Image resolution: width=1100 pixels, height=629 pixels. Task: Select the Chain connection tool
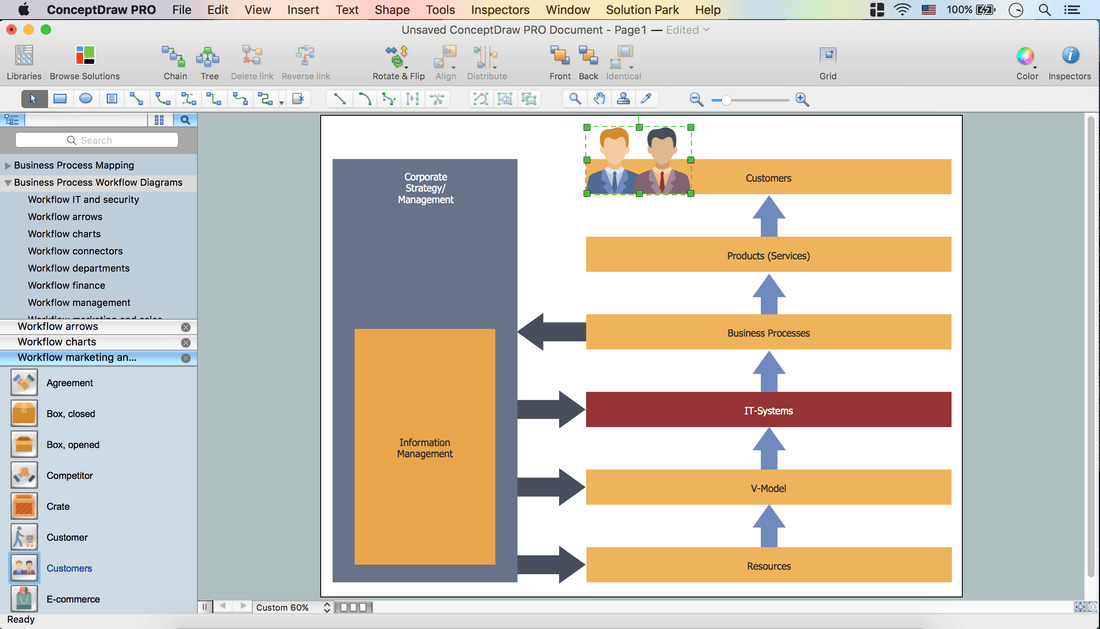coord(175,56)
